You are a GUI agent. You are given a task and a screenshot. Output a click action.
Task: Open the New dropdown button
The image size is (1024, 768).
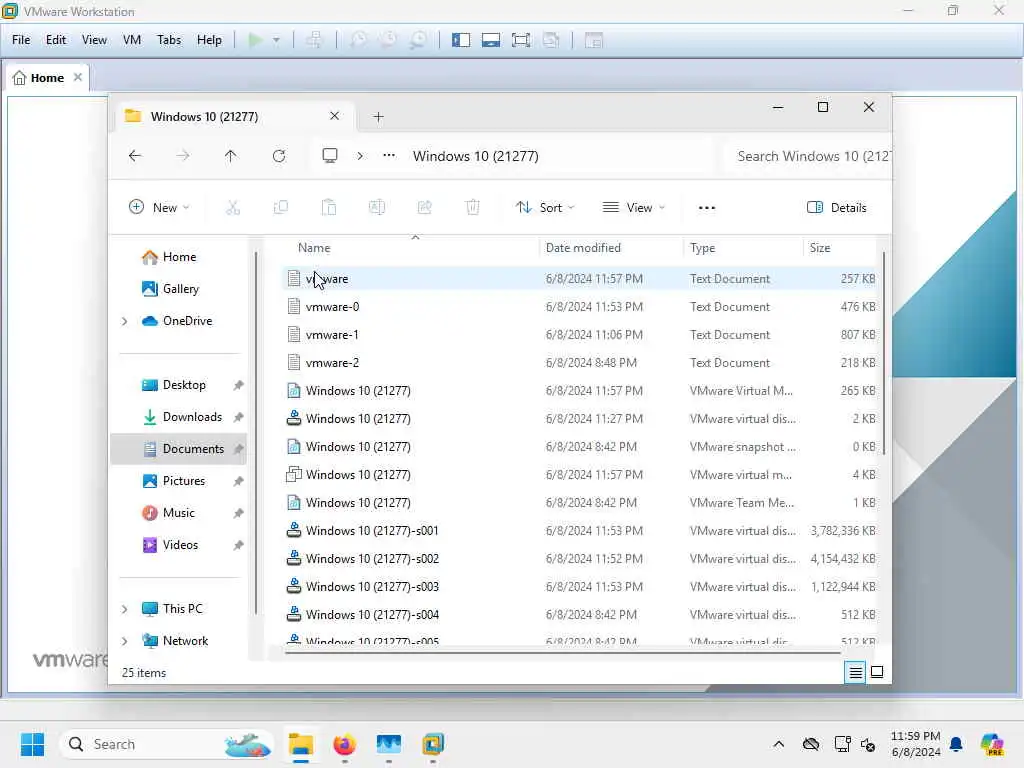[x=159, y=208]
